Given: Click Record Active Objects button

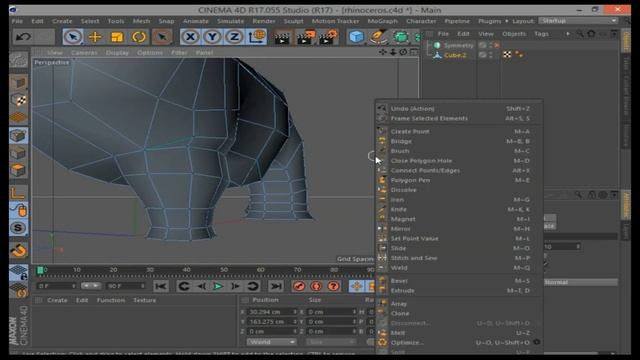Looking at the screenshot, I should 299,286.
